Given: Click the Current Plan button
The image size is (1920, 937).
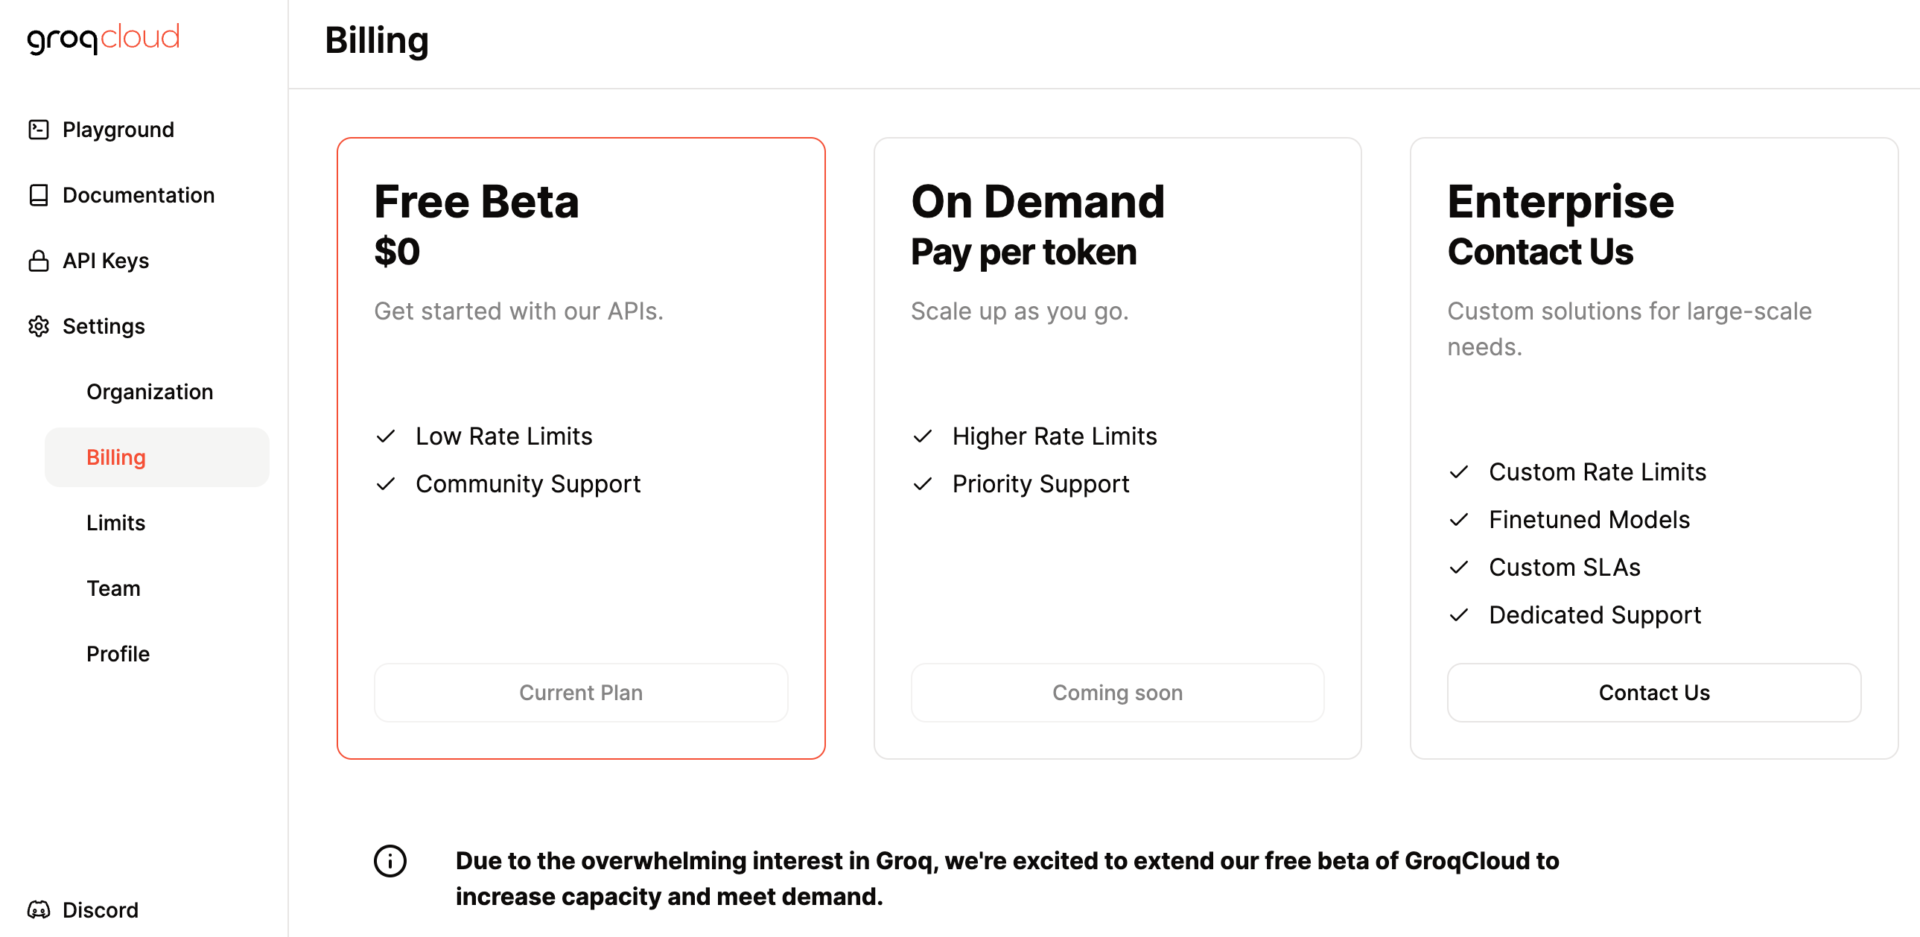Looking at the screenshot, I should point(581,692).
